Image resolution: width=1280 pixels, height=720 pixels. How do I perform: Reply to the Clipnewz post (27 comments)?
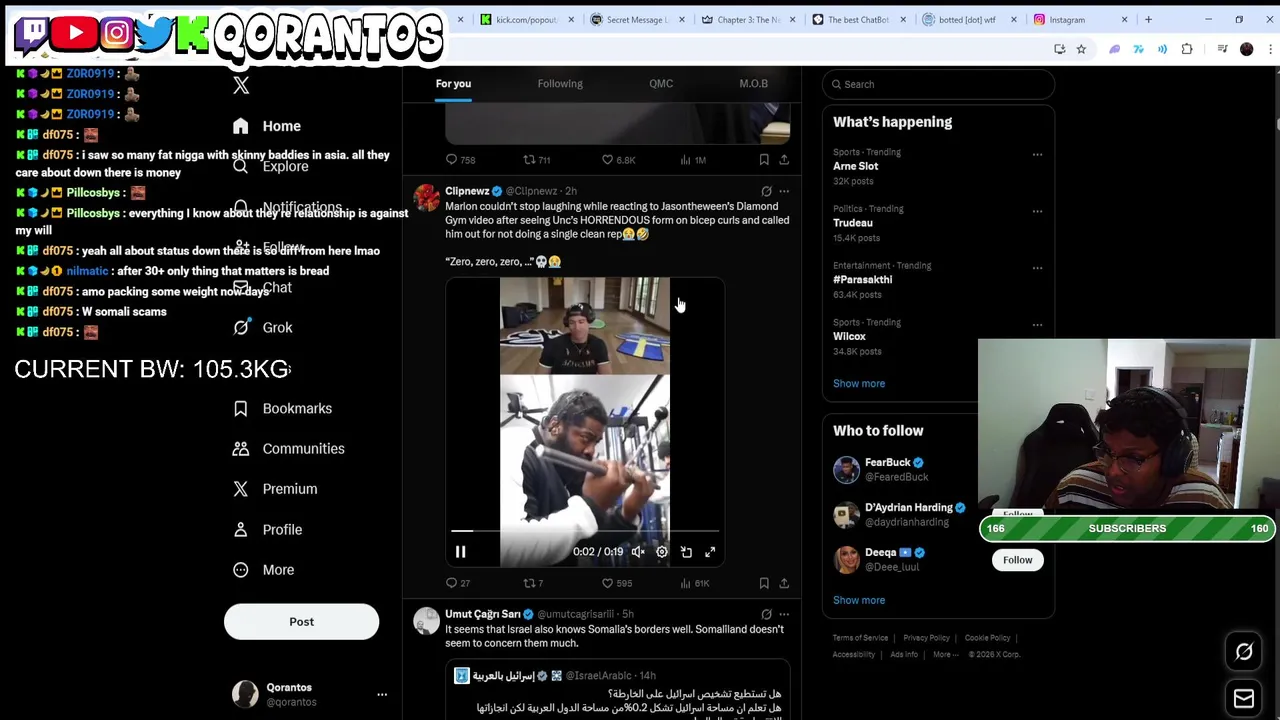pos(458,583)
